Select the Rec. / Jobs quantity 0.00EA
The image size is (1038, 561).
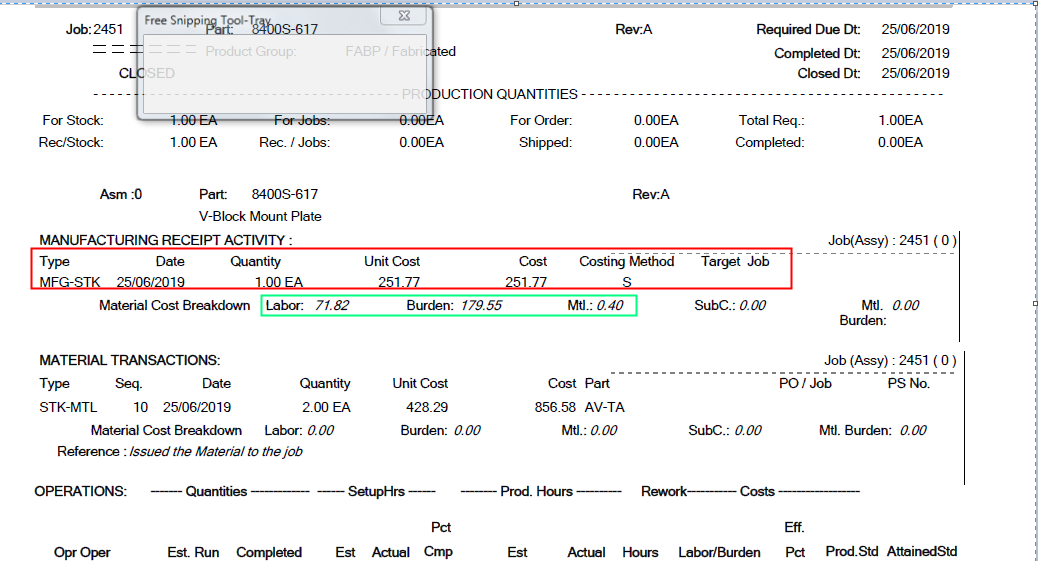point(422,142)
